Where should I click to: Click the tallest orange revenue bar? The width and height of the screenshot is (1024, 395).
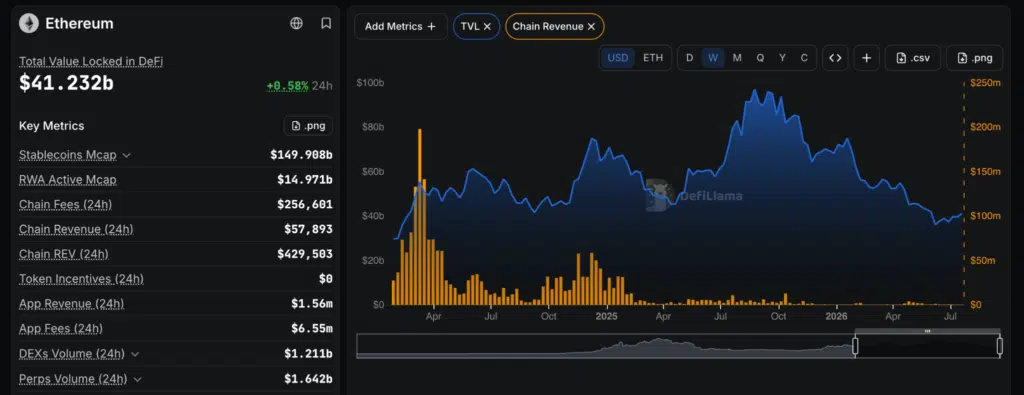pos(419,217)
